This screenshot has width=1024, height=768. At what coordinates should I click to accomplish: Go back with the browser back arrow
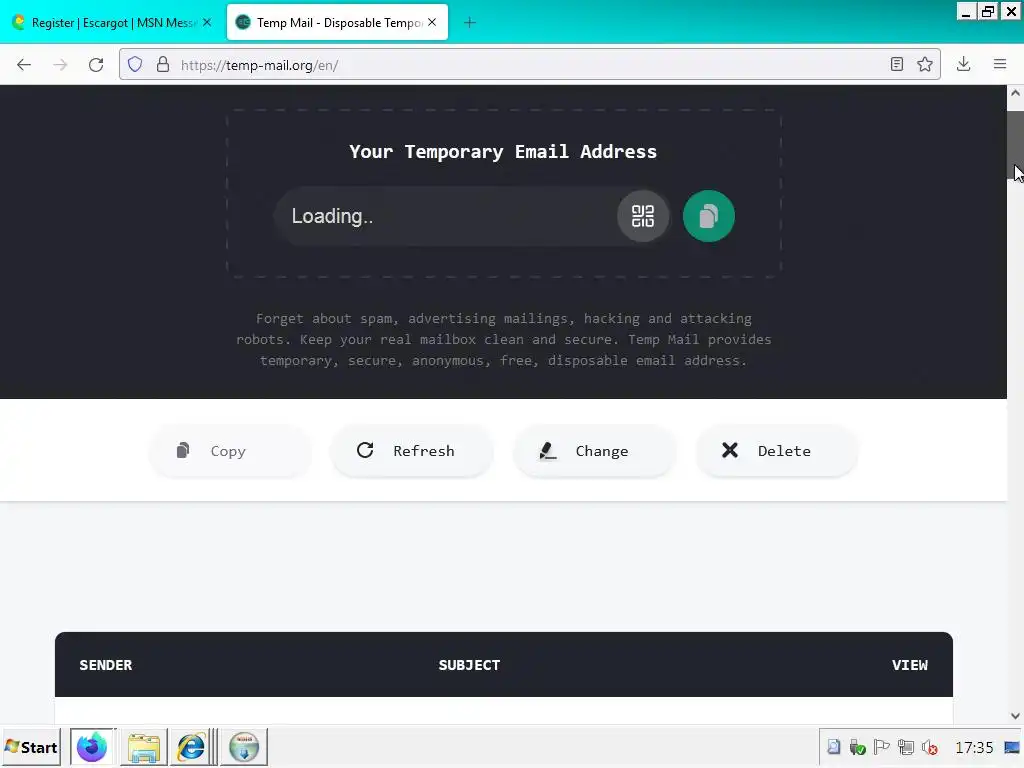coord(24,65)
